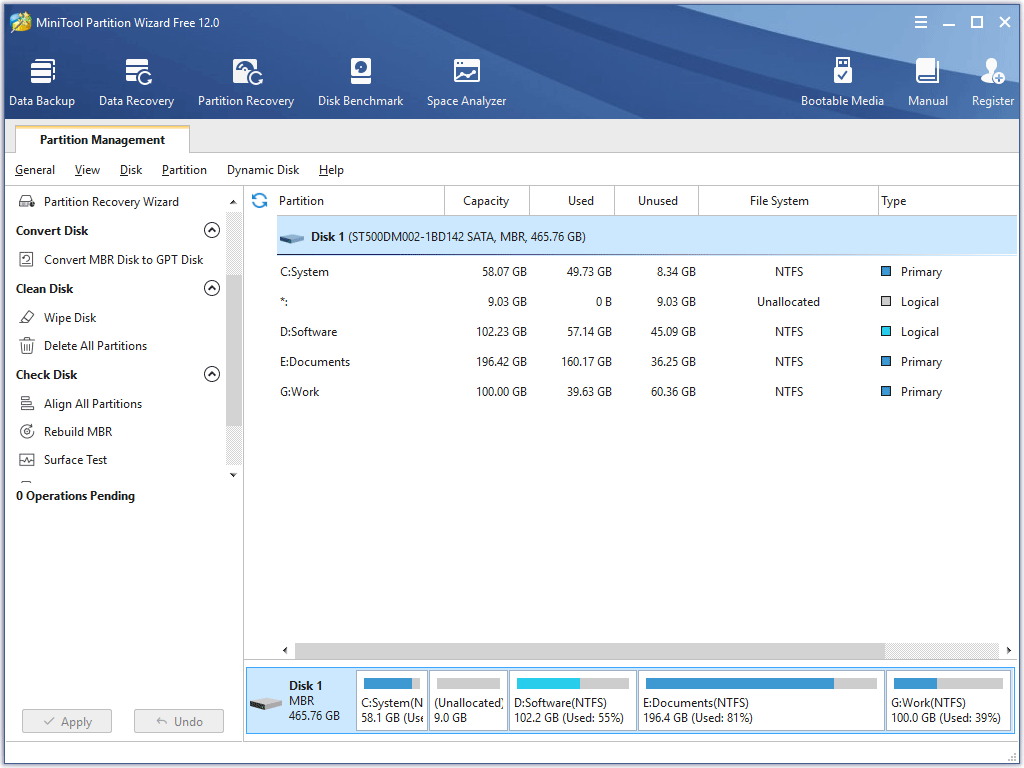Open the Bootable Media creator
The width and height of the screenshot is (1024, 768).
[x=843, y=80]
